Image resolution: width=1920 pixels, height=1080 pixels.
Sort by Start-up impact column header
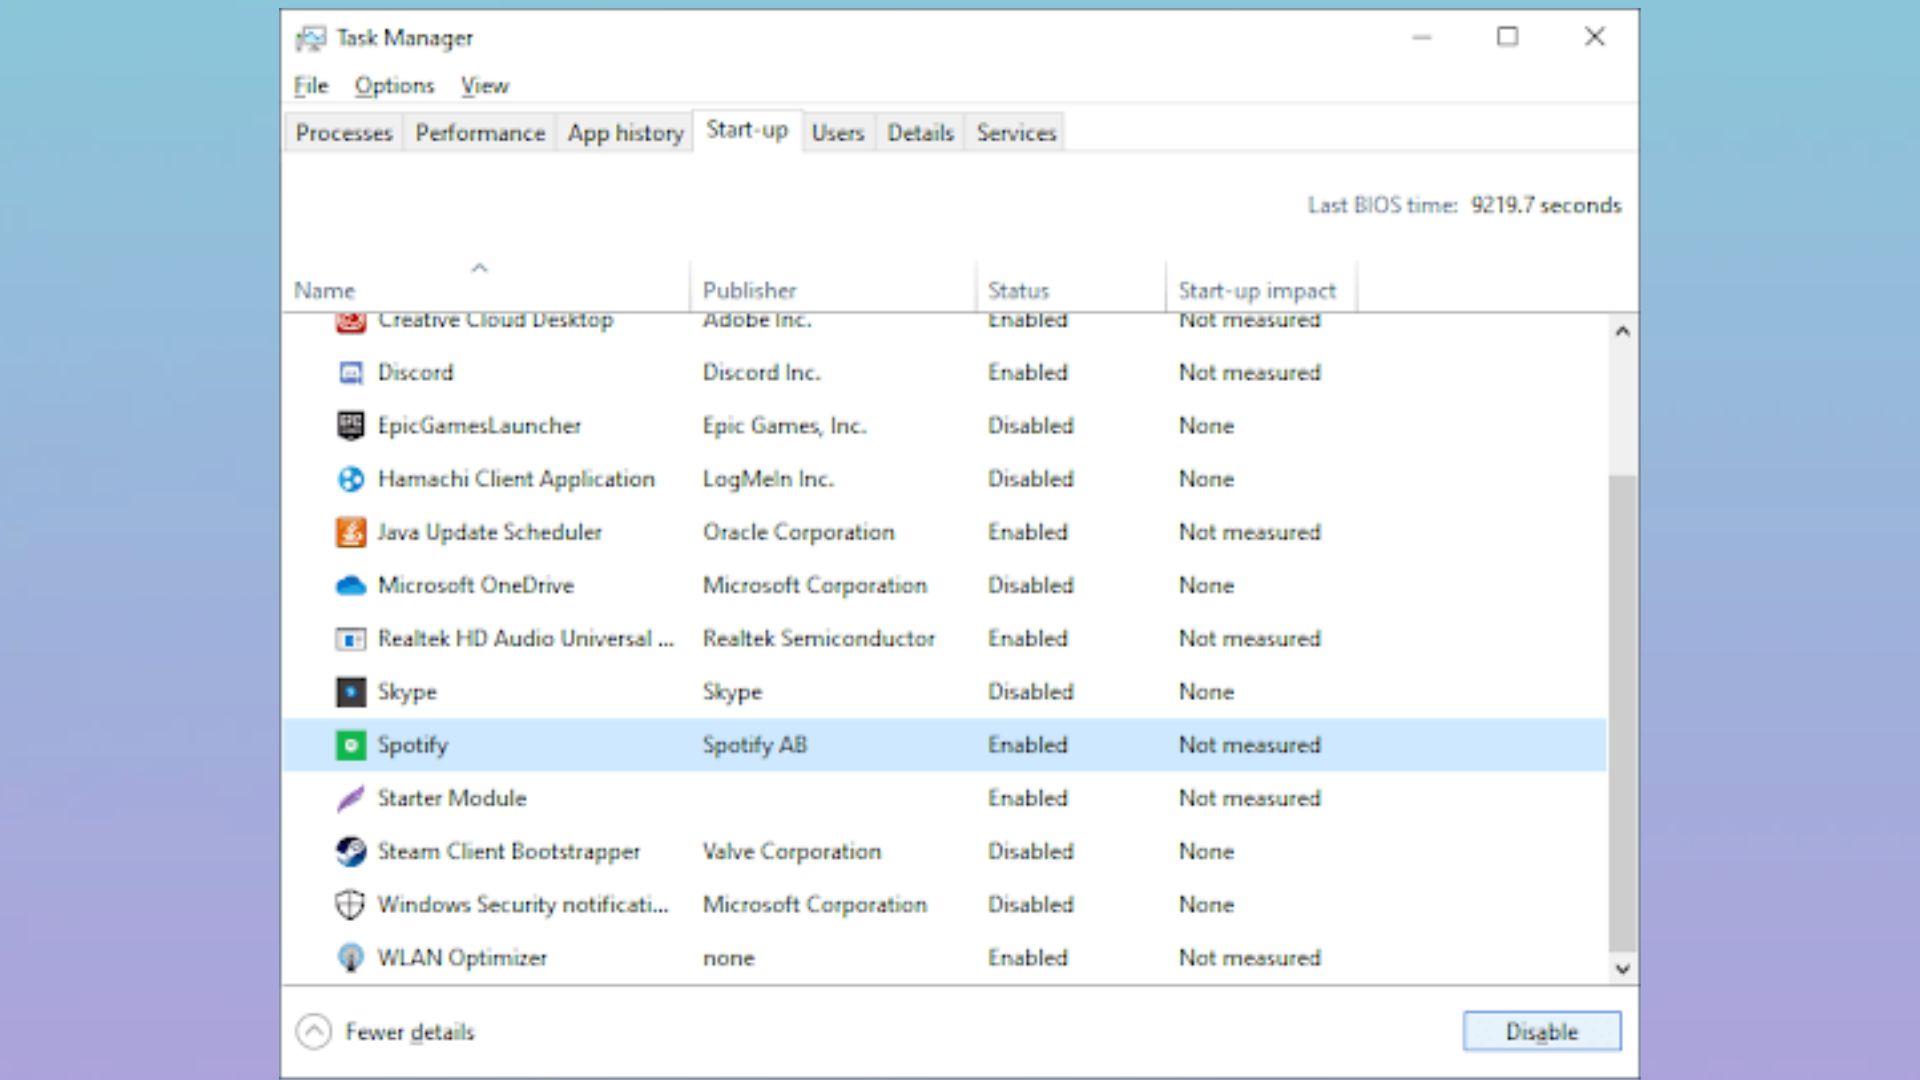click(x=1261, y=286)
